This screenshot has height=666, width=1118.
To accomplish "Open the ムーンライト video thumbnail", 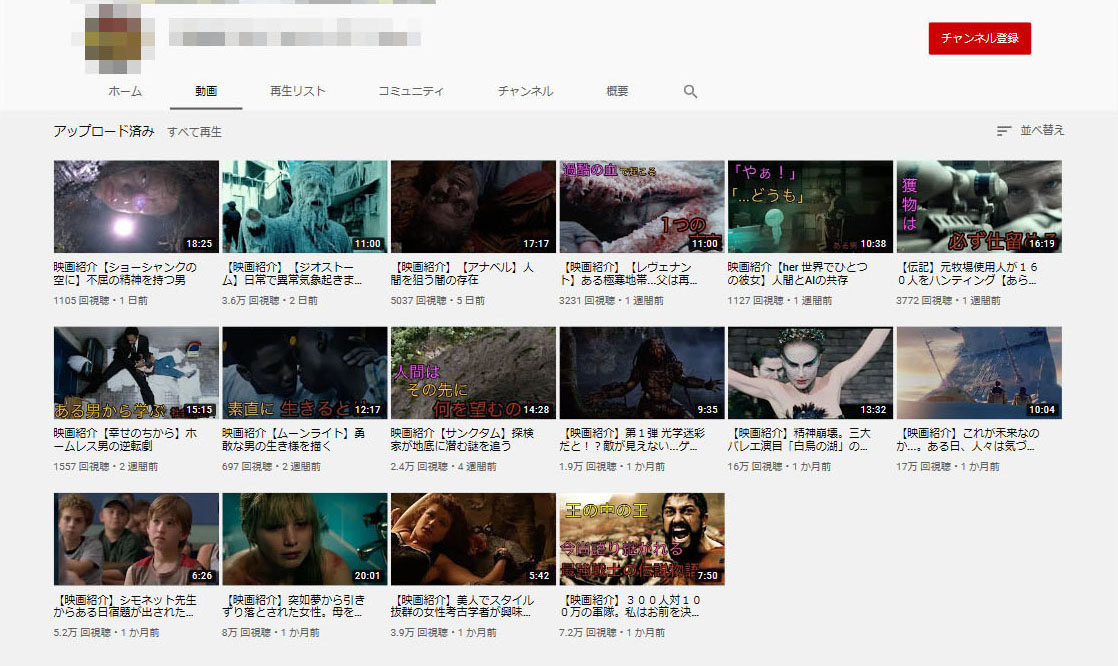I will (304, 372).
